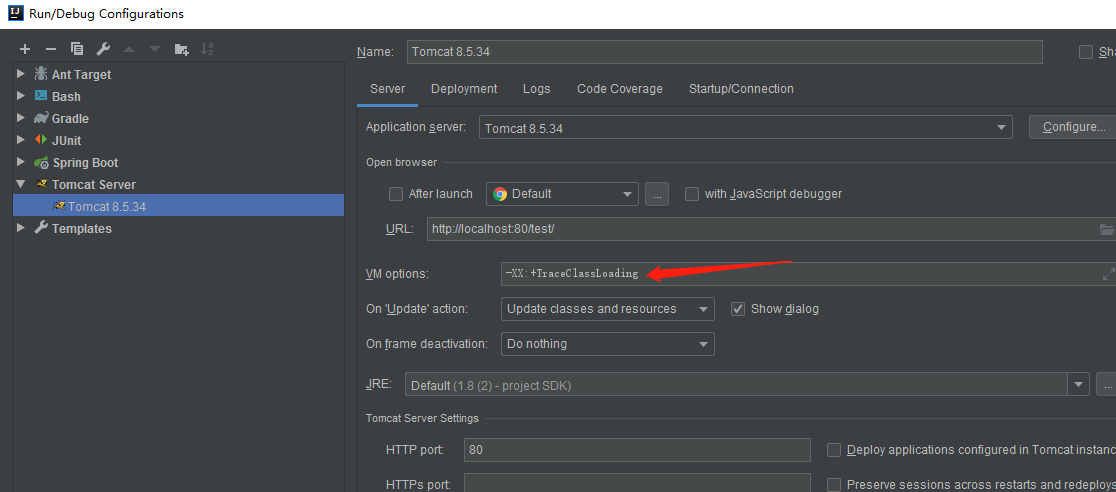Viewport: 1116px width, 492px height.
Task: Click the browse folder icon beside URL
Action: click(x=1106, y=229)
